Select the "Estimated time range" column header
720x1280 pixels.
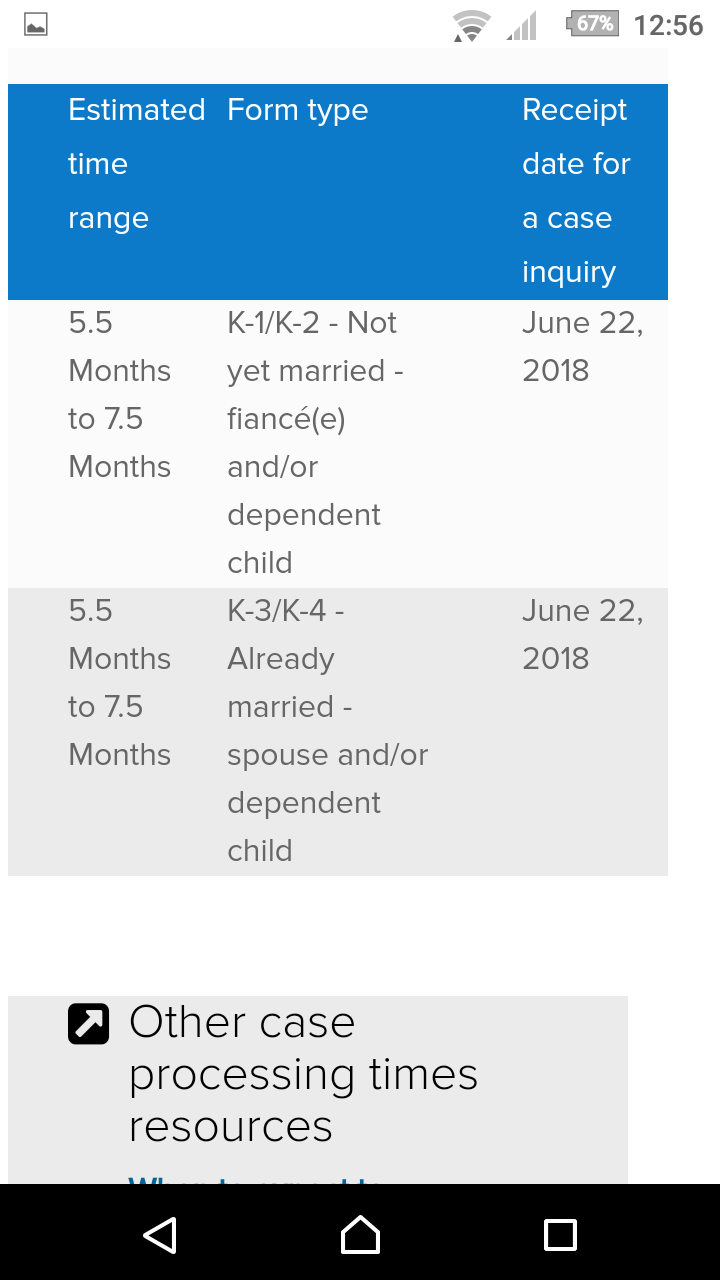click(136, 164)
